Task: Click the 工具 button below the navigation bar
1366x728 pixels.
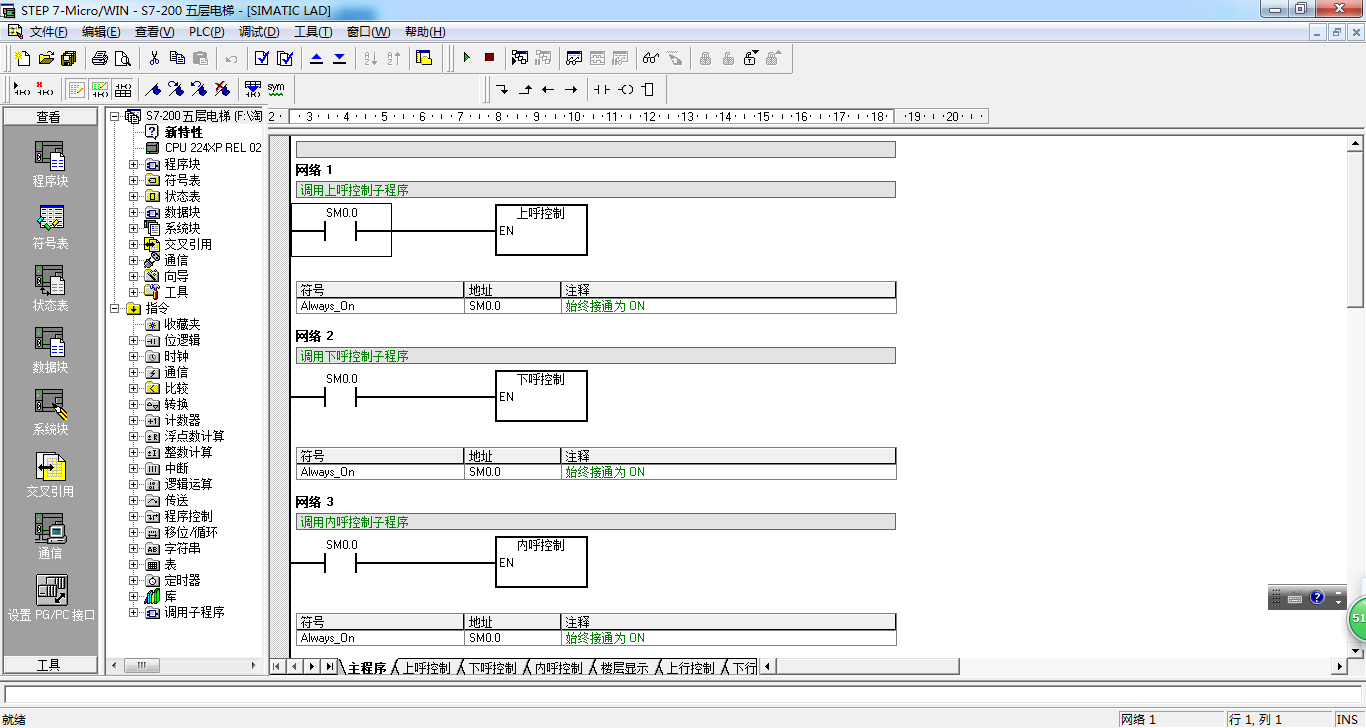Action: 50,665
